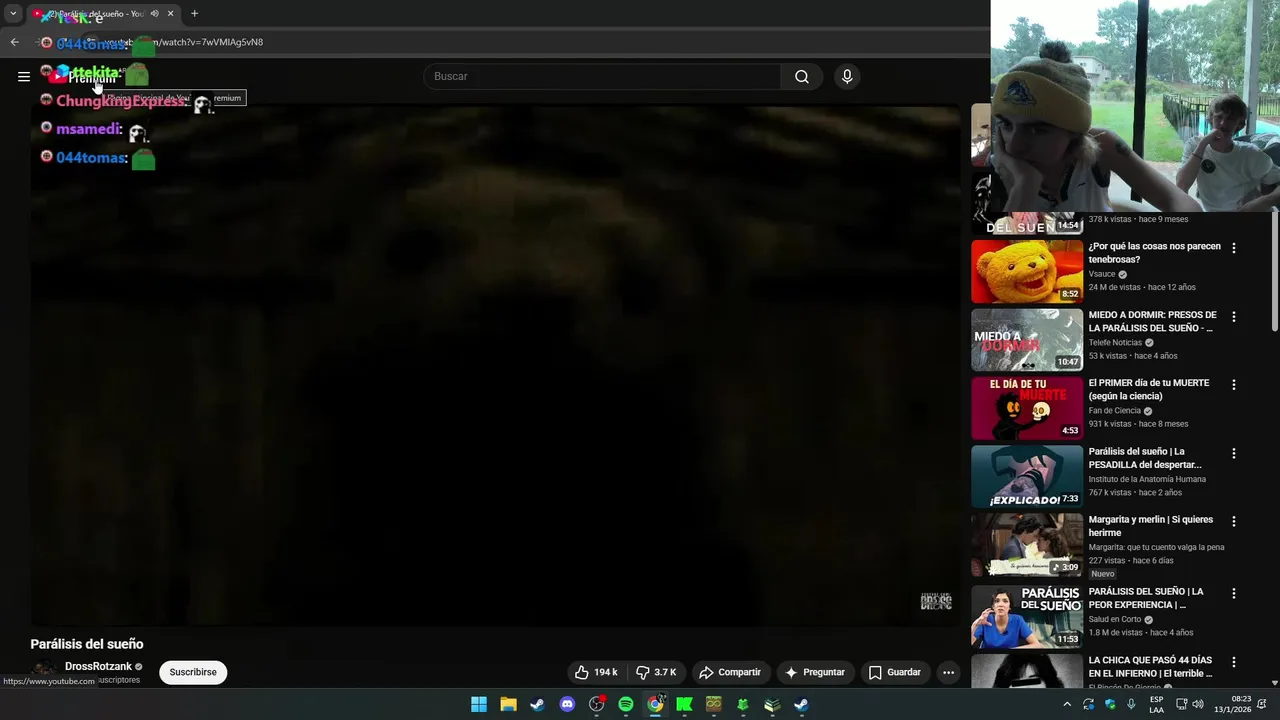The width and height of the screenshot is (1280, 720).
Task: Open options menu for Salud en Corto video
Action: click(1233, 594)
